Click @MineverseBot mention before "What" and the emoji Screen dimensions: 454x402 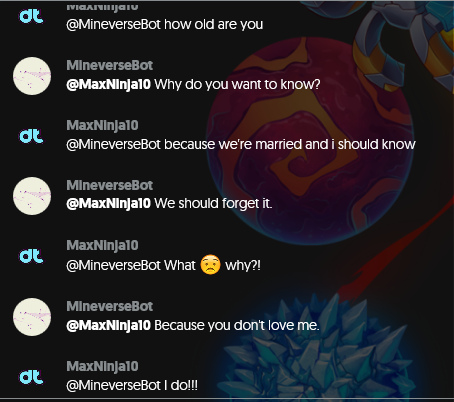[x=114, y=266]
